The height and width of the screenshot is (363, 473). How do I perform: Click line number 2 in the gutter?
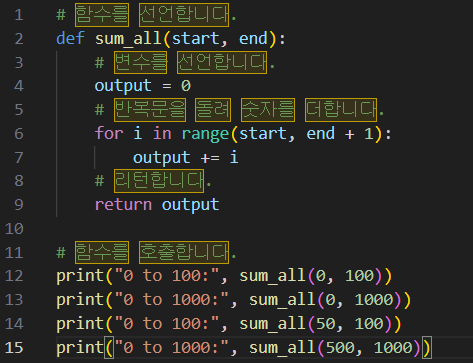coord(19,39)
